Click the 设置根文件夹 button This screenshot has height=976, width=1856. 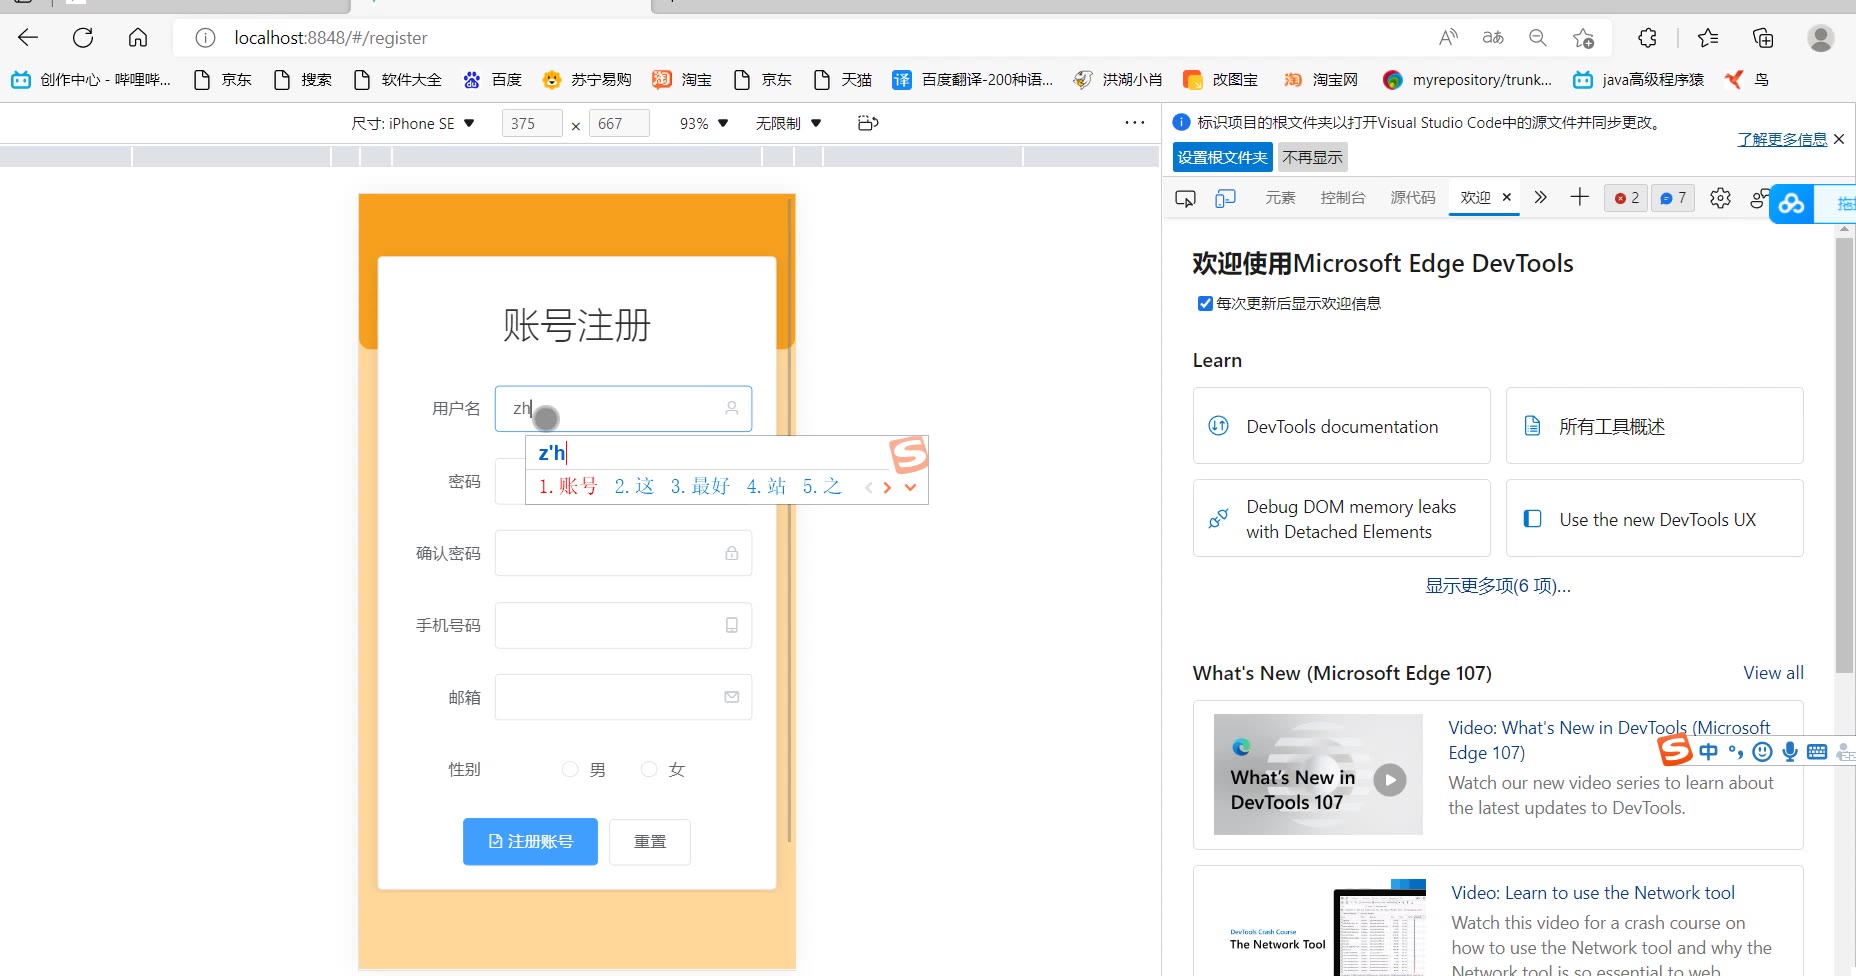[1222, 157]
